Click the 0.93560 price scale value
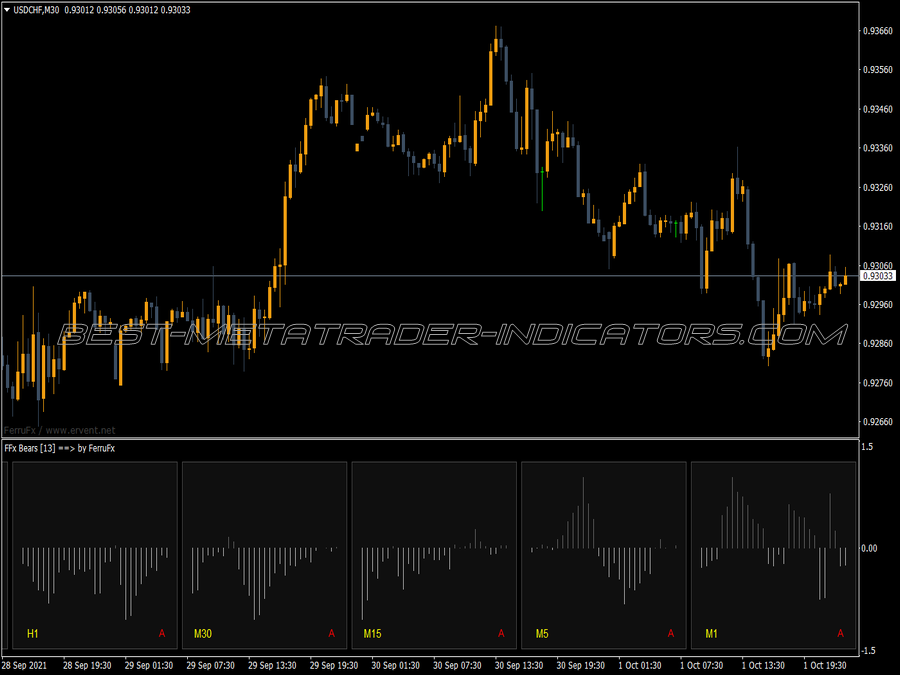Screen dimensions: 900x675 pyautogui.click(x=878, y=70)
